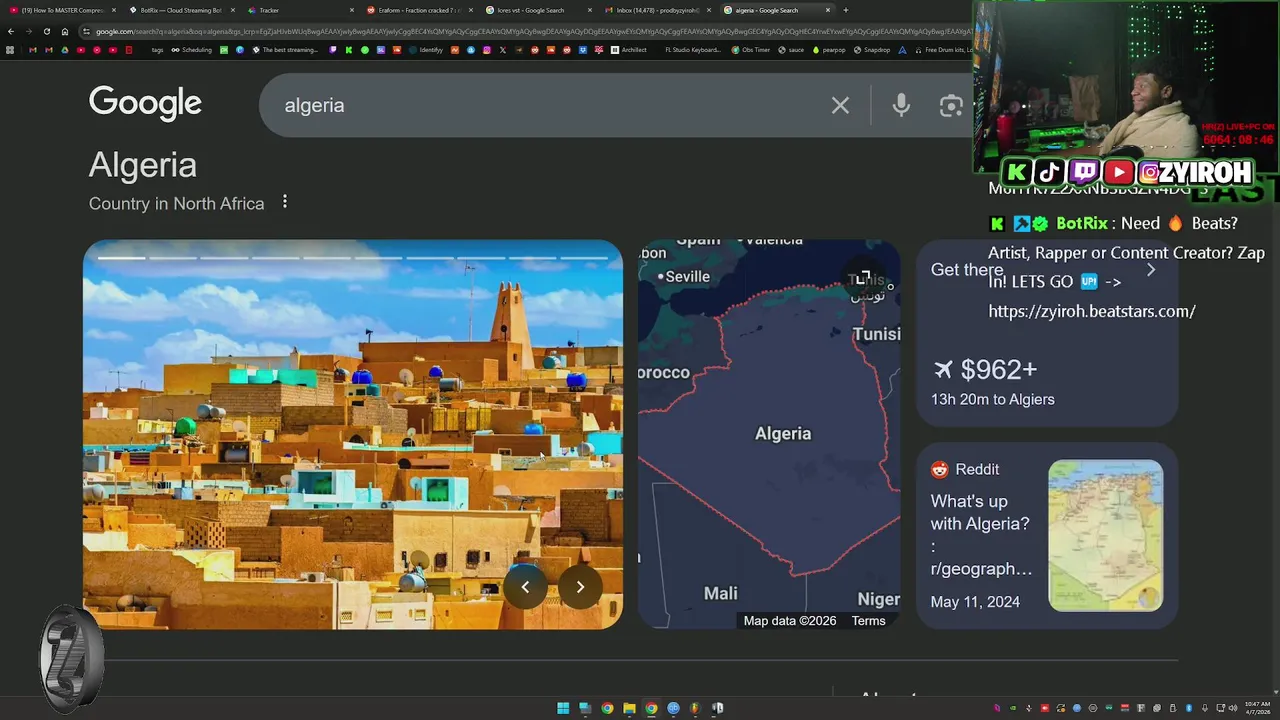Open The best streaming bookmark
Image resolution: width=1280 pixels, height=720 pixels.
285,50
